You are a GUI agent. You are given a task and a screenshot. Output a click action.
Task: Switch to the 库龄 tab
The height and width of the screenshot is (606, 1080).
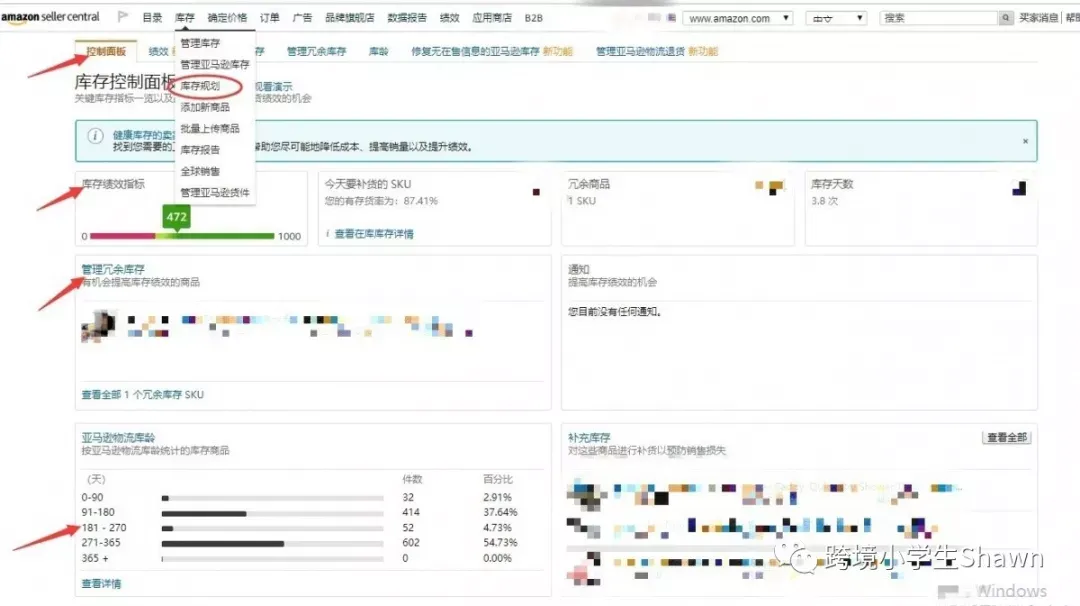379,51
